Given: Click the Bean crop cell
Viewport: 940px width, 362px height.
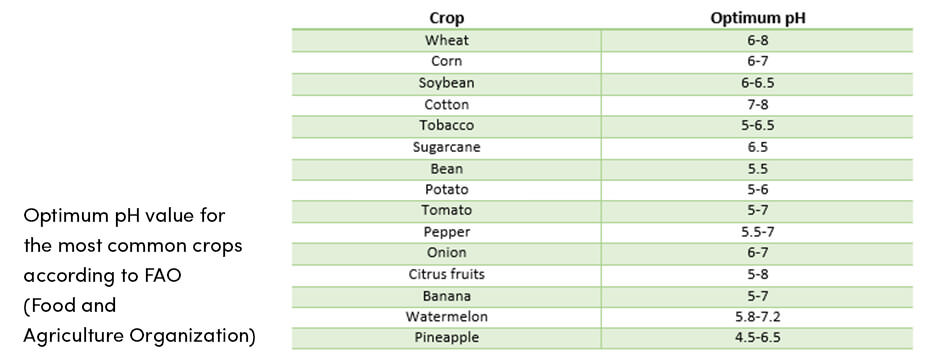Looking at the screenshot, I should click(447, 169).
